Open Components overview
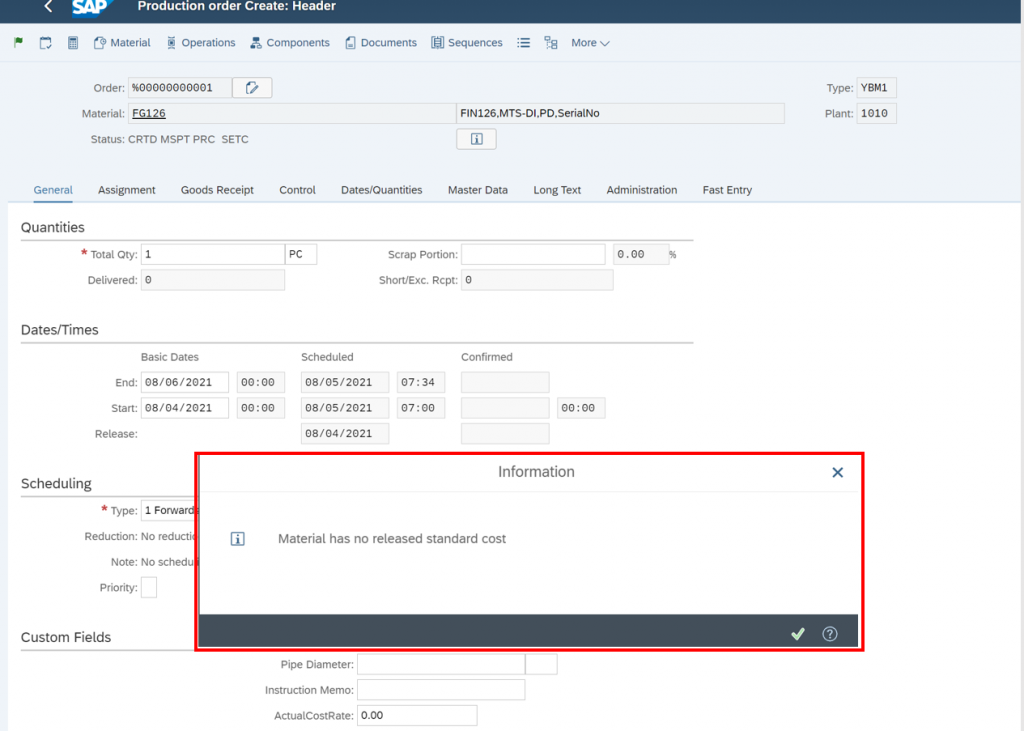 [x=290, y=42]
